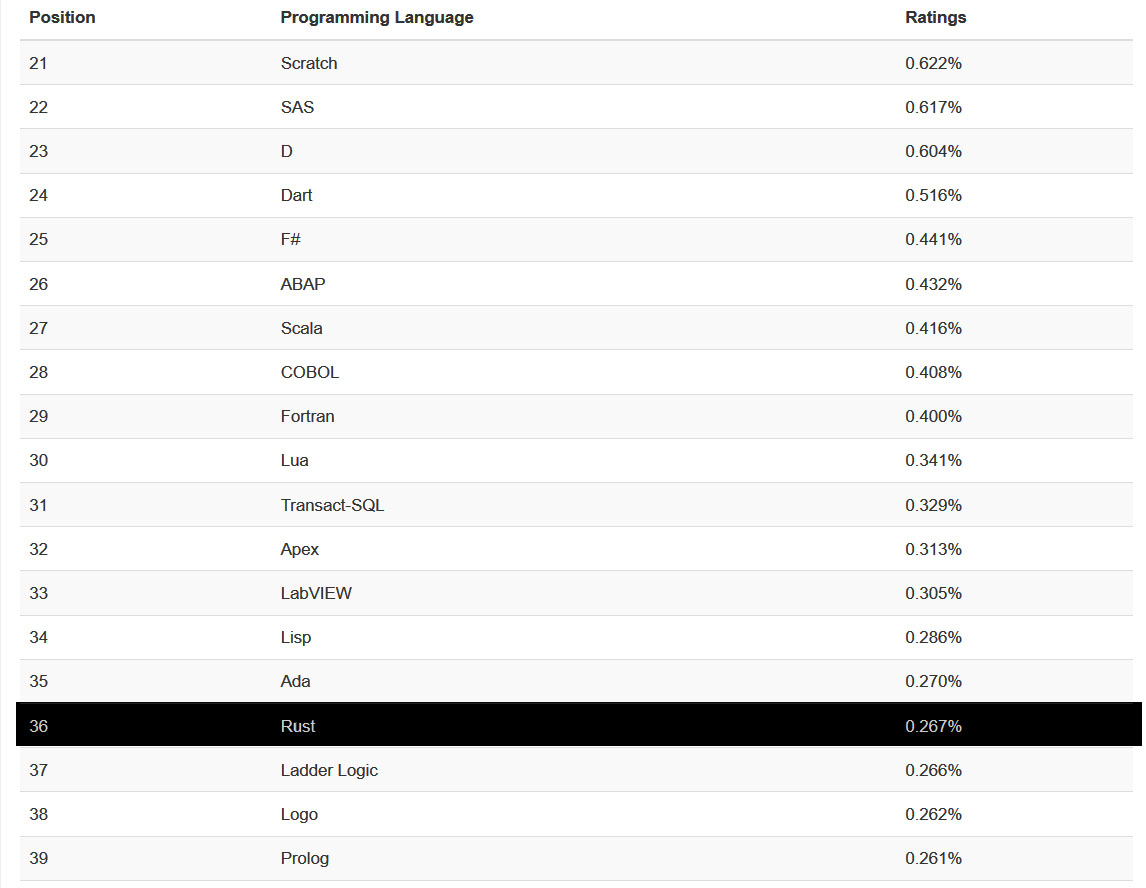Select the Dart language entry

pyautogui.click(x=296, y=195)
